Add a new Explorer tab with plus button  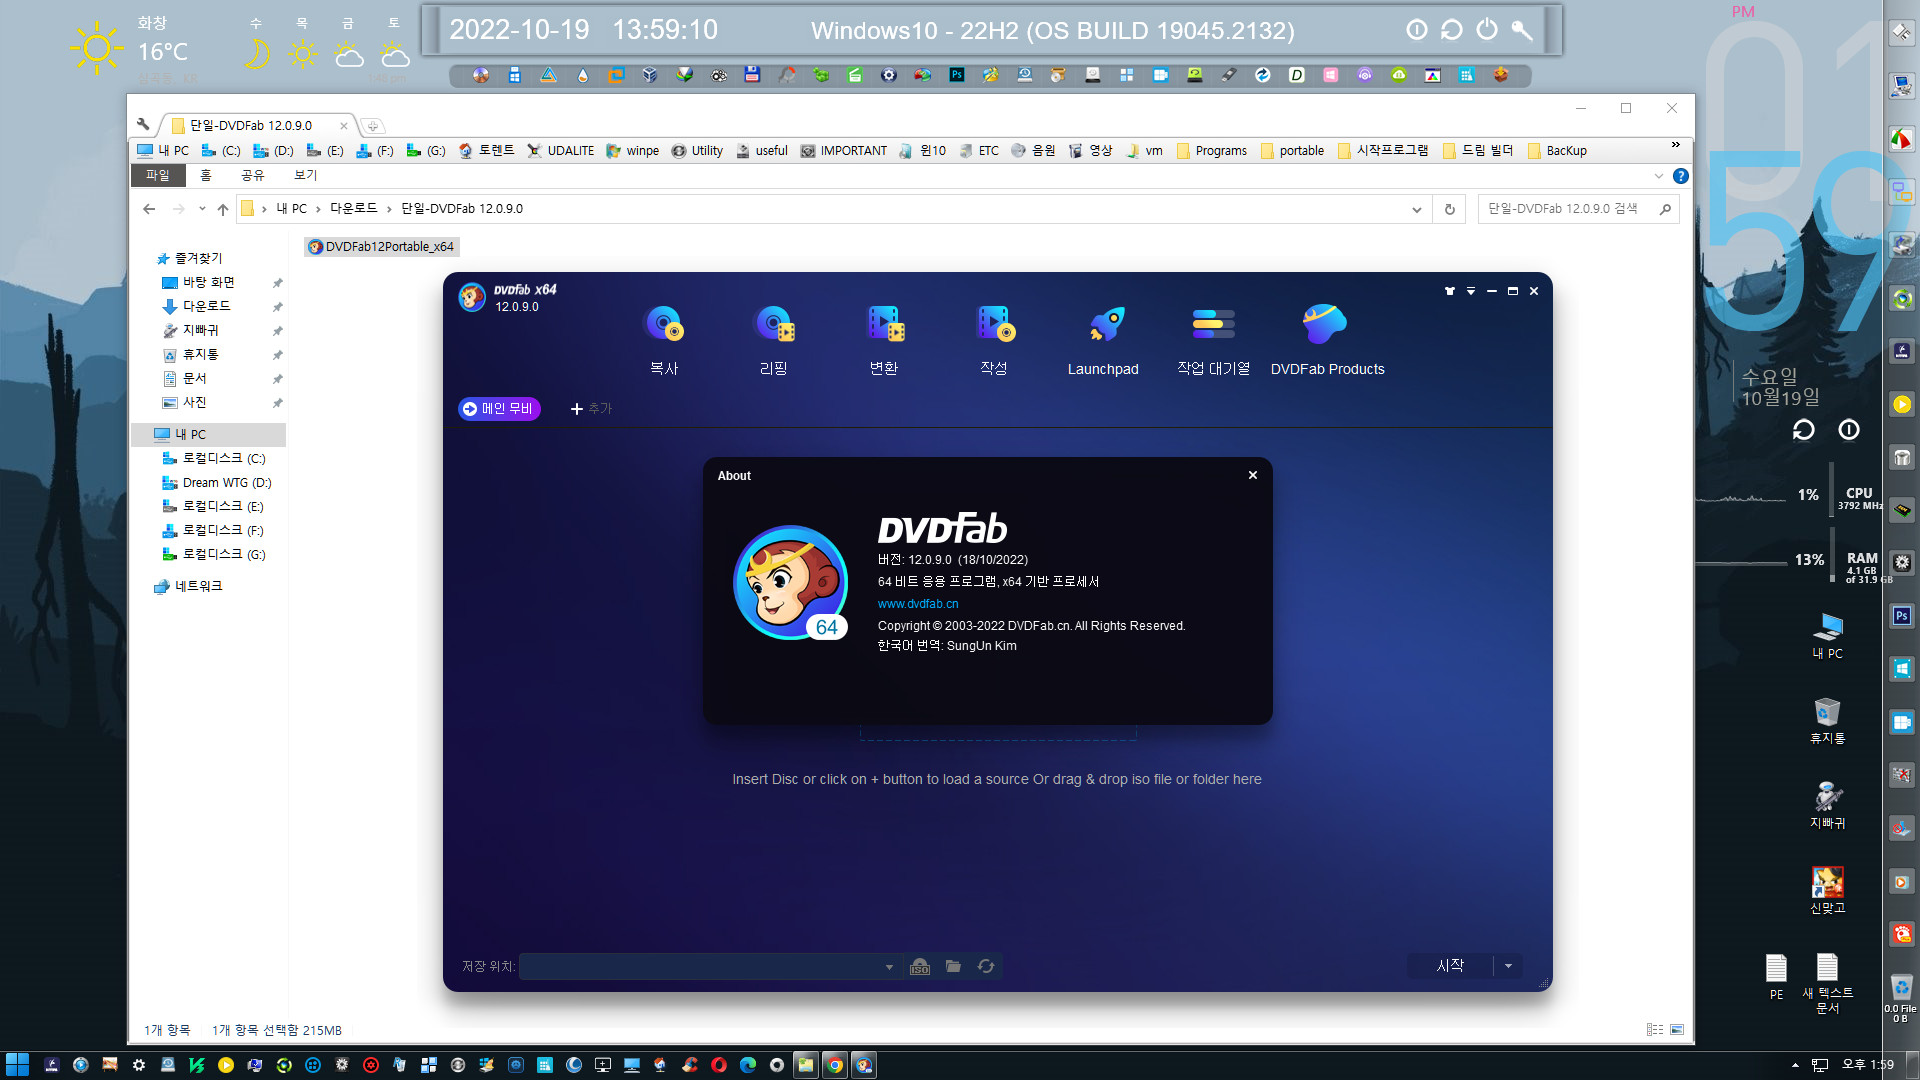(372, 126)
